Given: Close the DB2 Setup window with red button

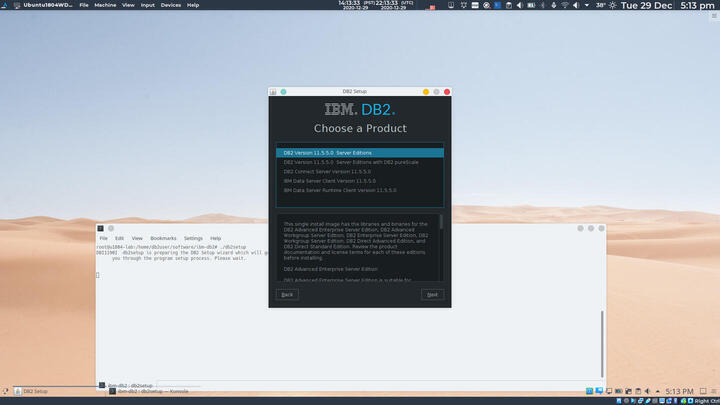Looking at the screenshot, I should pos(447,92).
